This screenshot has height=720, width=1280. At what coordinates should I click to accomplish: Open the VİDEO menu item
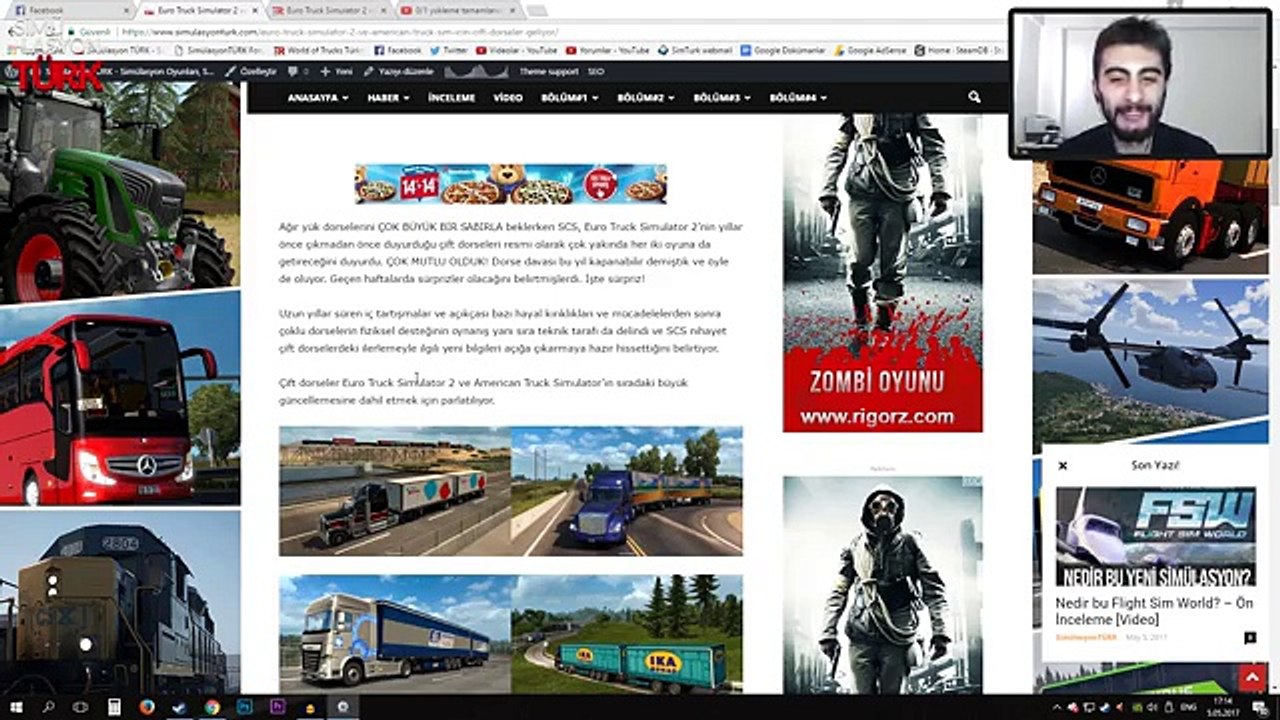tap(508, 98)
